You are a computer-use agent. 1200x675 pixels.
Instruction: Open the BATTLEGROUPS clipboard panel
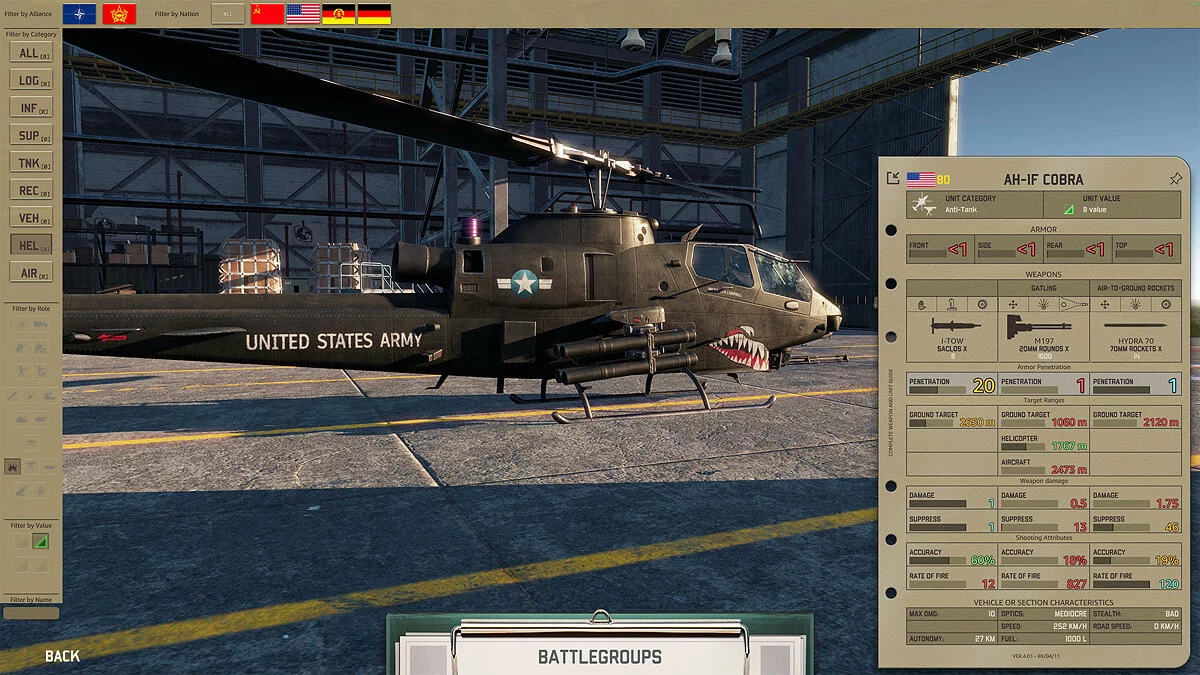coord(599,657)
